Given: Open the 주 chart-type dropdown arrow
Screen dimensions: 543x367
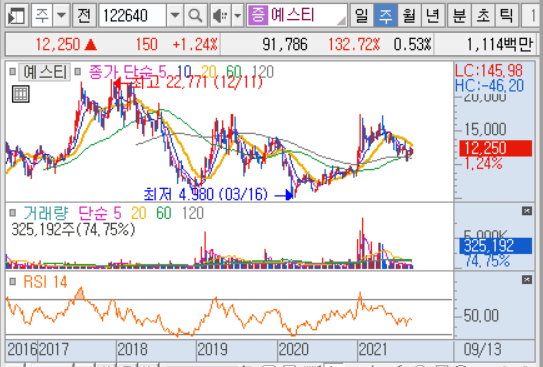Looking at the screenshot, I should 61,16.
